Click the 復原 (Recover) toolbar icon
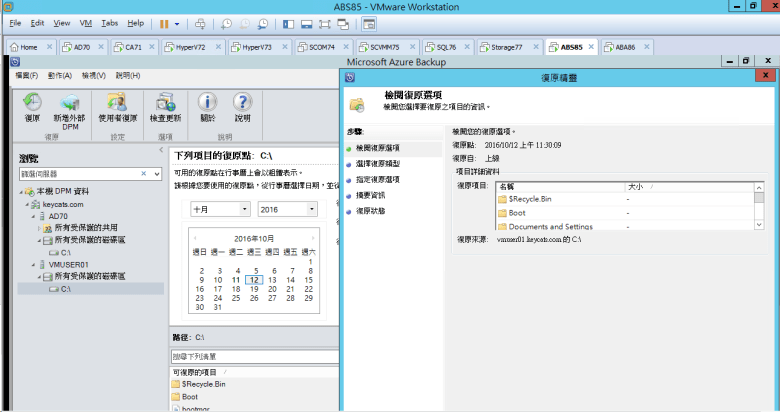This screenshot has width=780, height=412. coord(32,104)
